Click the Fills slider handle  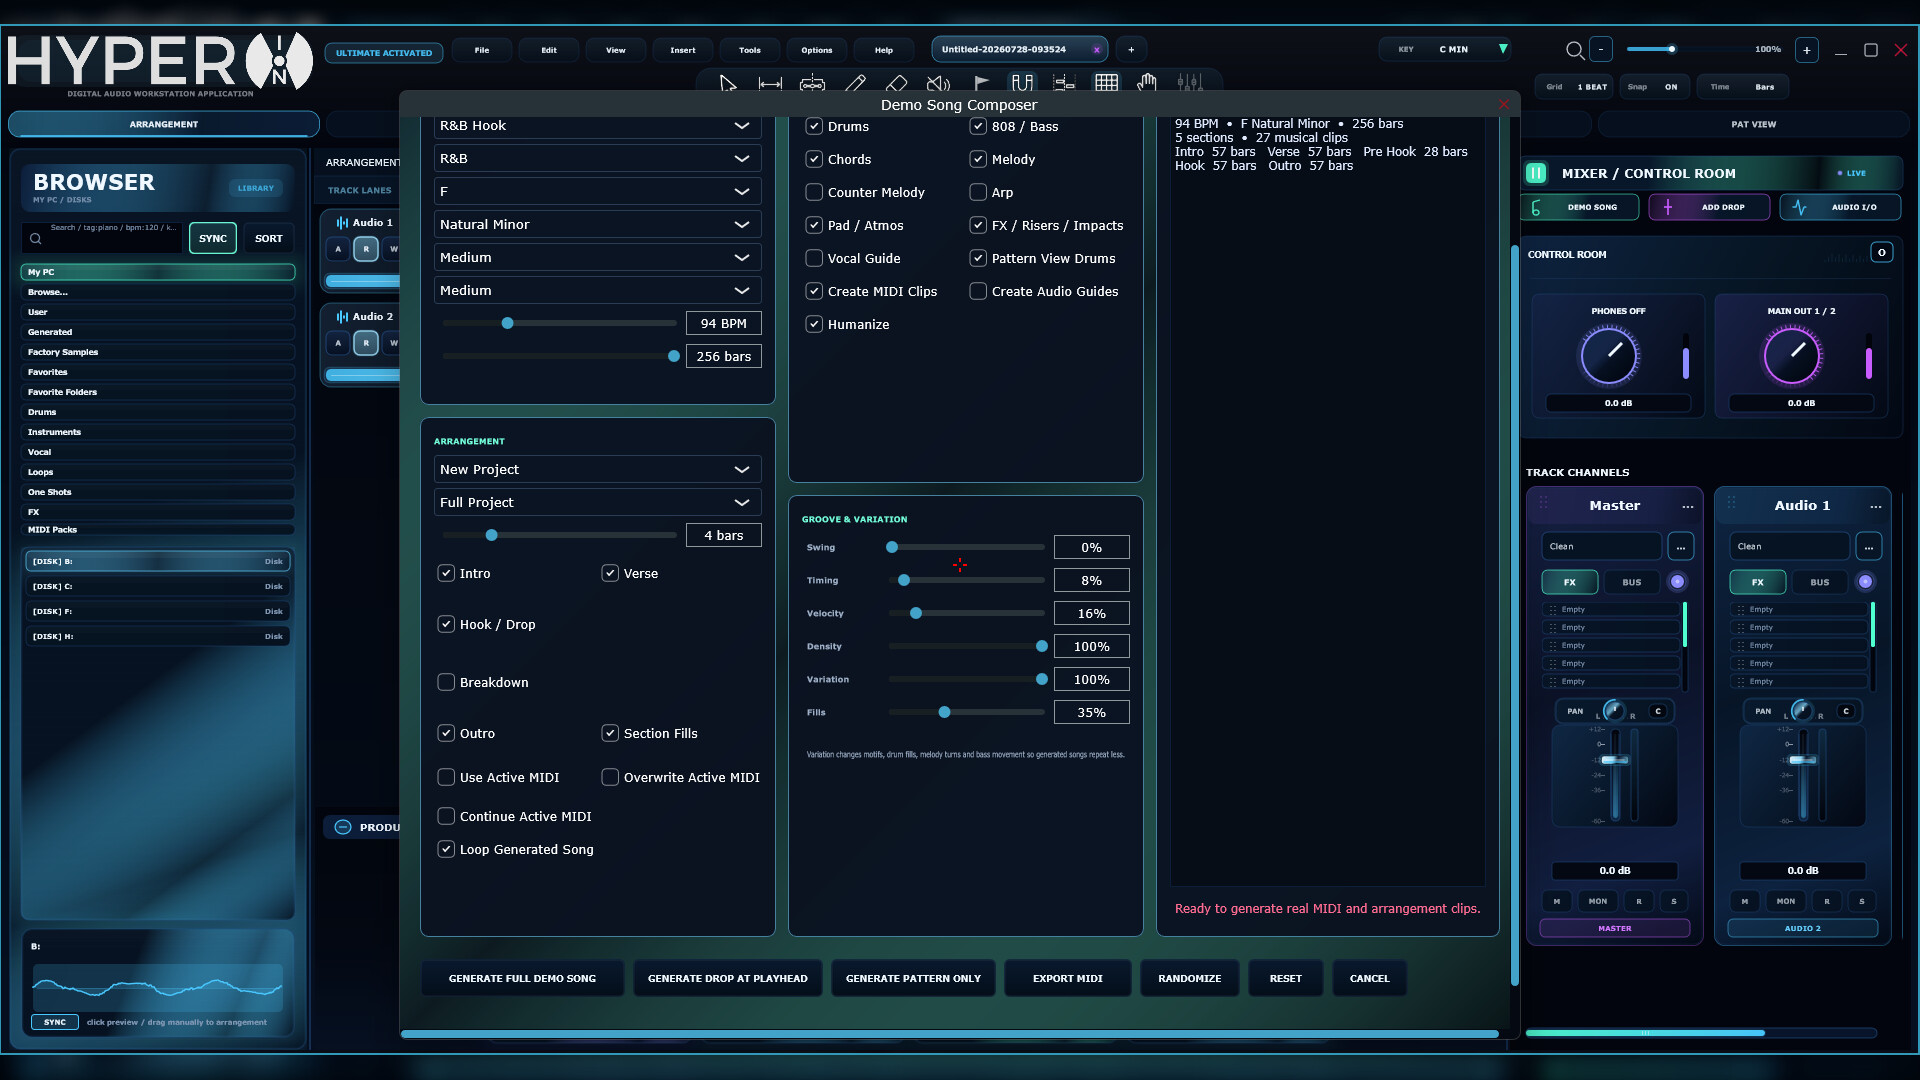coord(944,712)
